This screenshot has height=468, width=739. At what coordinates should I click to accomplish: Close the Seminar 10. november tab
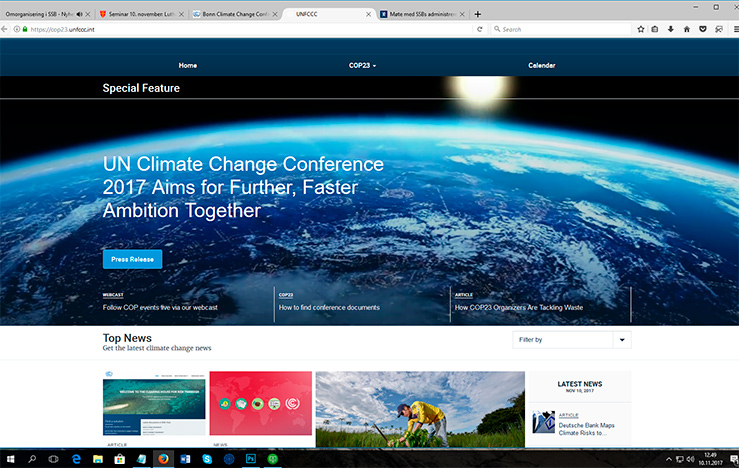pyautogui.click(x=181, y=14)
